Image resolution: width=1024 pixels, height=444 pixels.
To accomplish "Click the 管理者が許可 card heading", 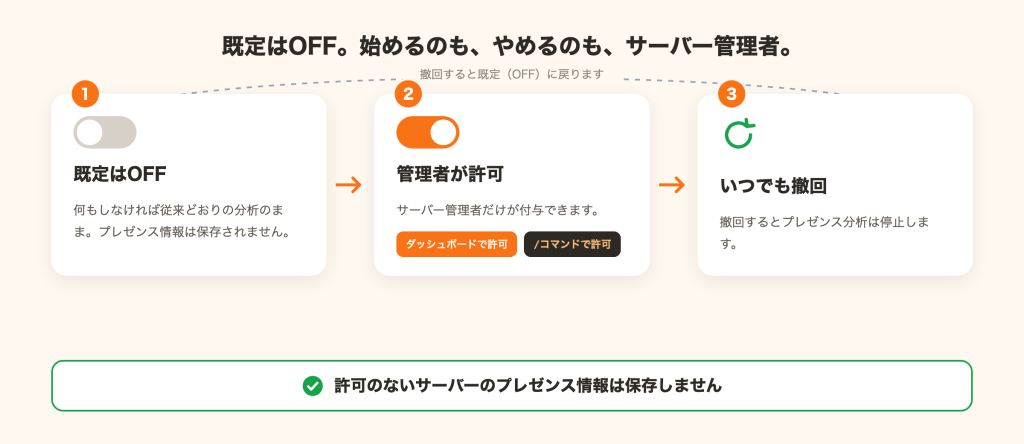I will pyautogui.click(x=450, y=174).
